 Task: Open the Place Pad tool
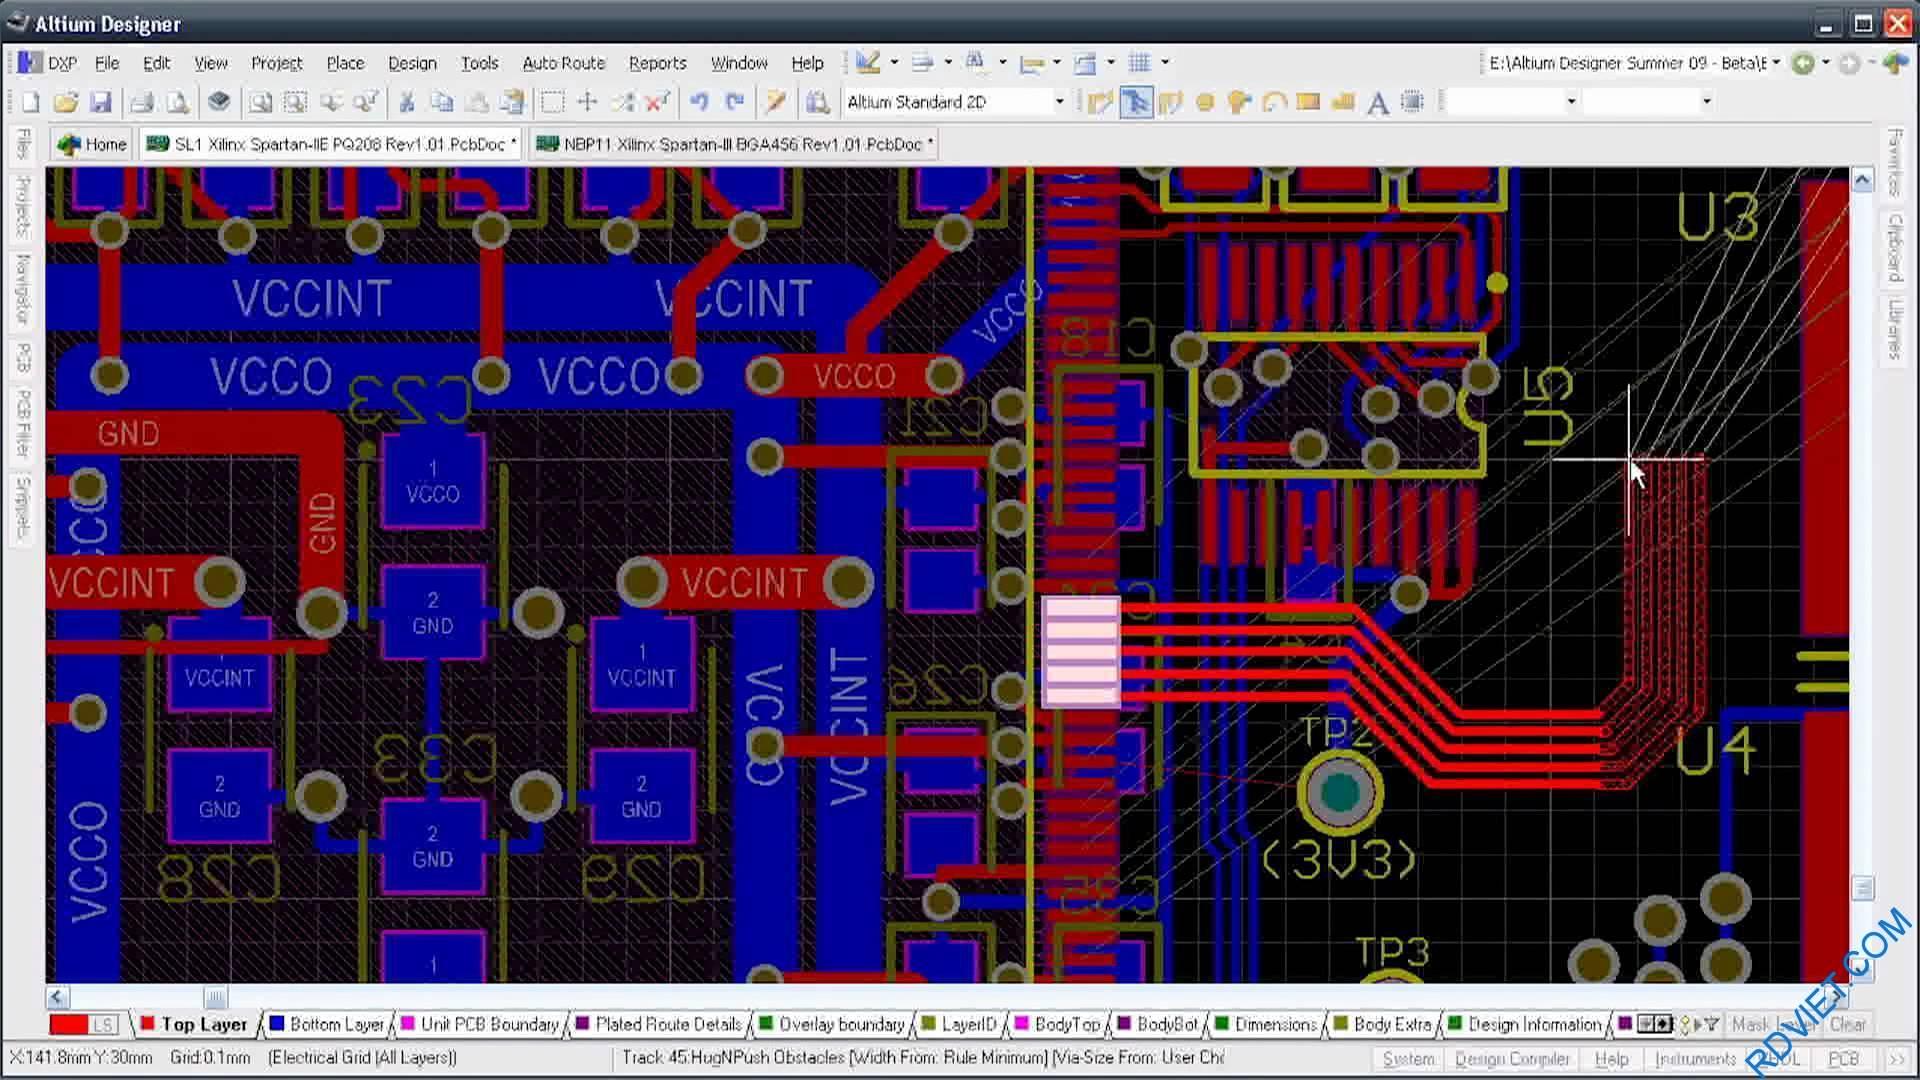pyautogui.click(x=1203, y=101)
